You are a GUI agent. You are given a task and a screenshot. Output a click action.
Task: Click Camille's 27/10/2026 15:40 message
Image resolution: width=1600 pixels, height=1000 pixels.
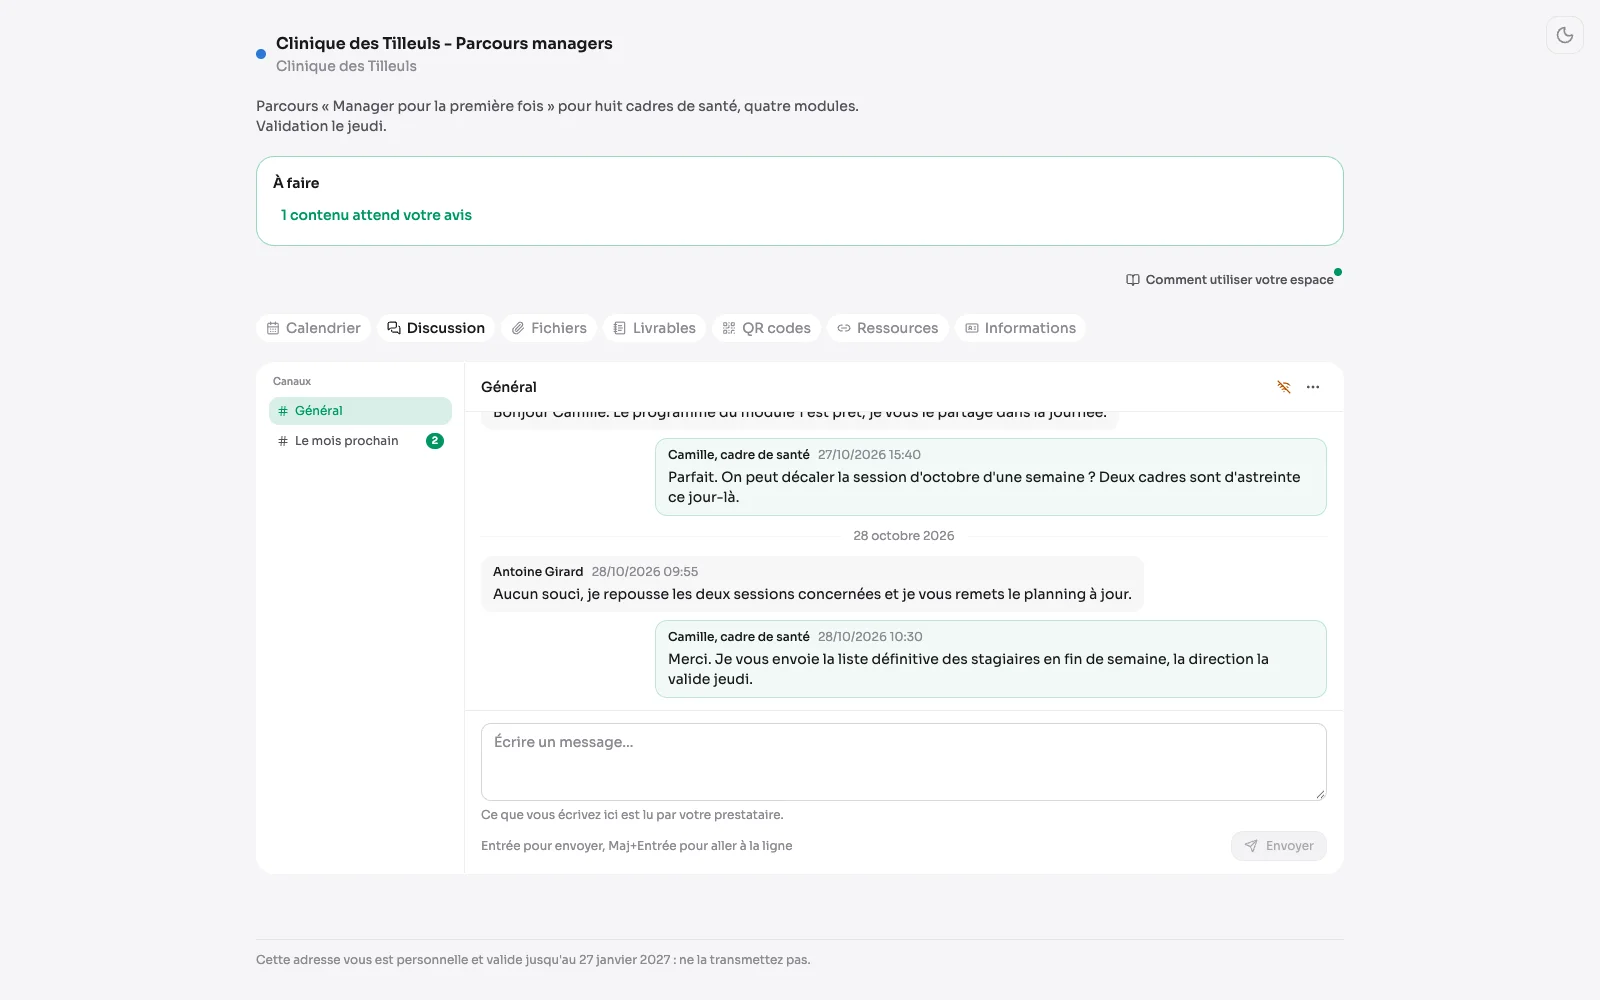pyautogui.click(x=991, y=477)
